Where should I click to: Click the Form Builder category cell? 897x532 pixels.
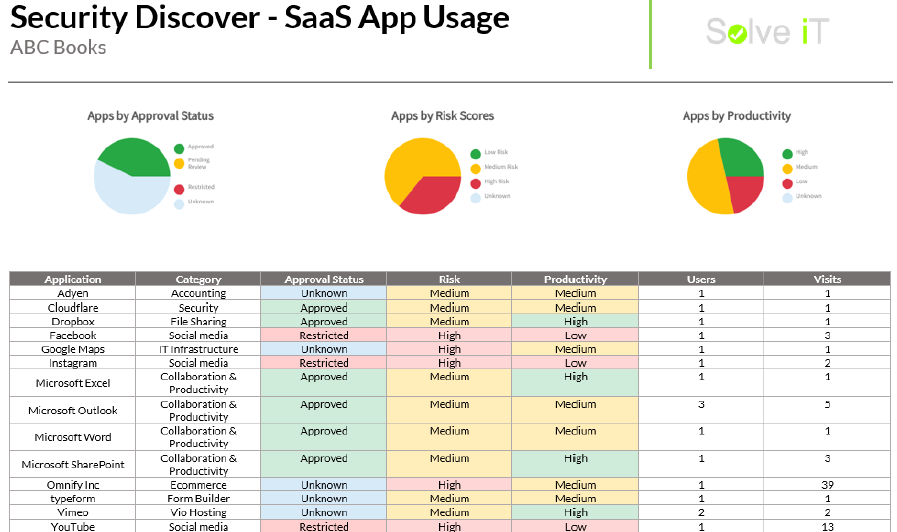pos(198,498)
